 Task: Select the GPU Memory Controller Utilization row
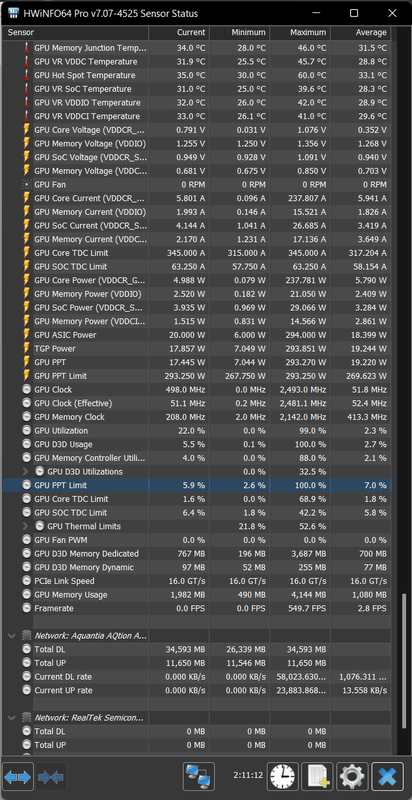coord(197,458)
